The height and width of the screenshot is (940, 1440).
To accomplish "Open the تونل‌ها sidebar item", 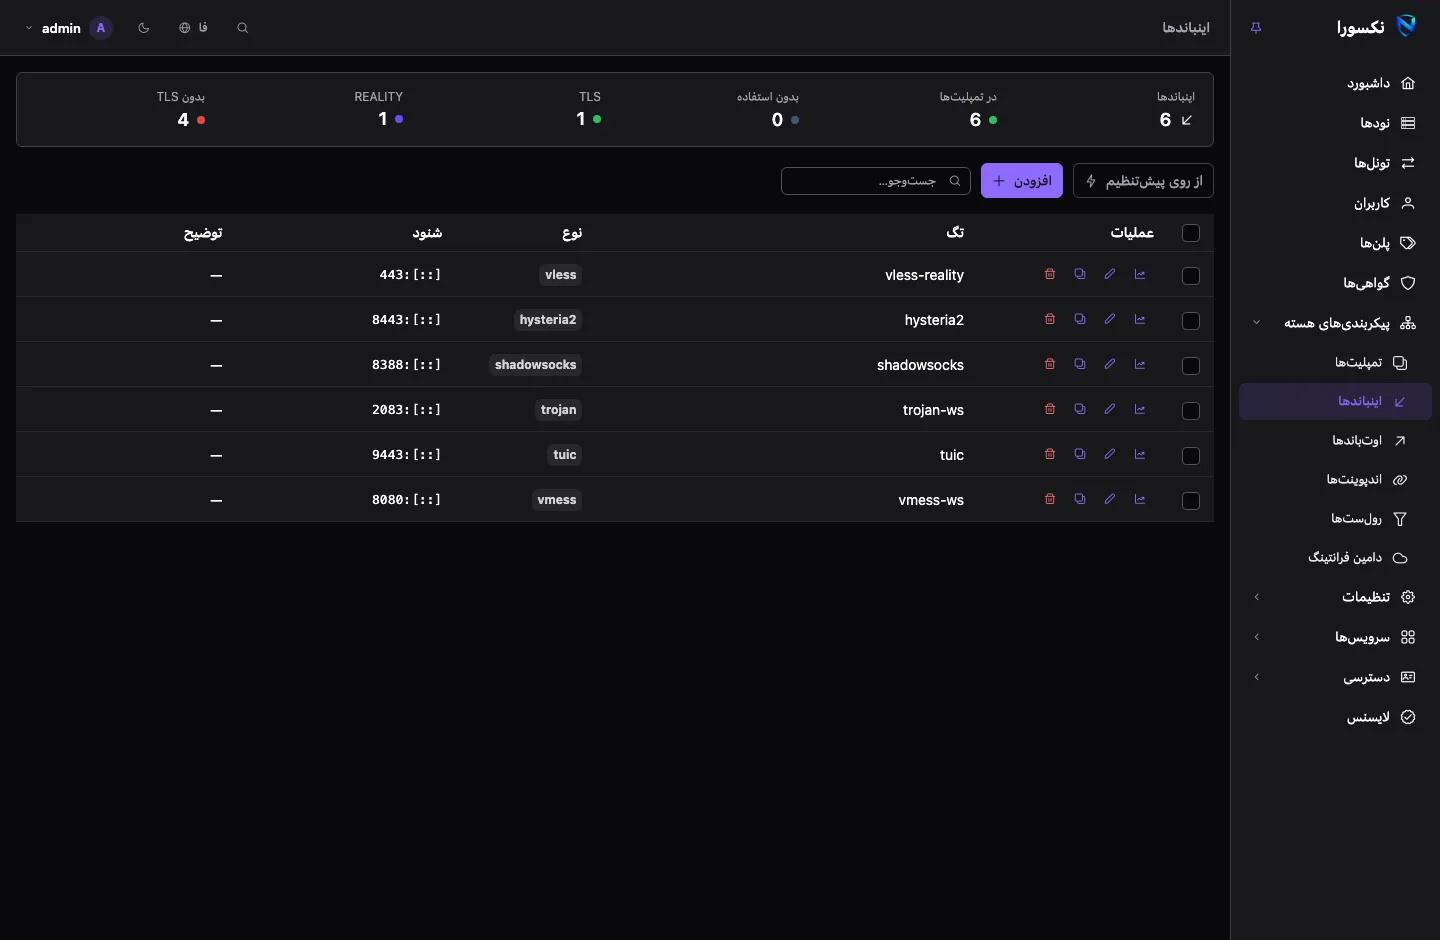I will [x=1335, y=163].
